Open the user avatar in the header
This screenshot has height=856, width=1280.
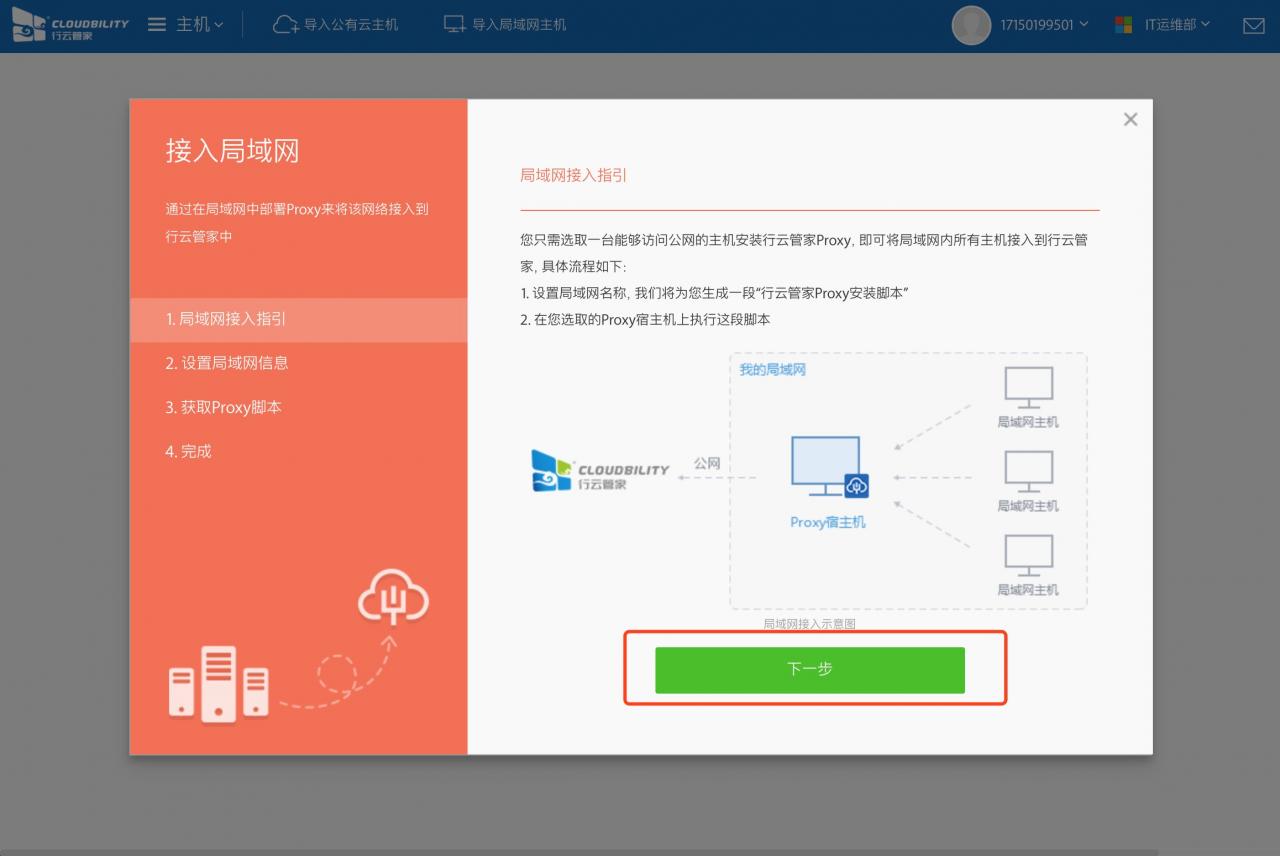971,25
